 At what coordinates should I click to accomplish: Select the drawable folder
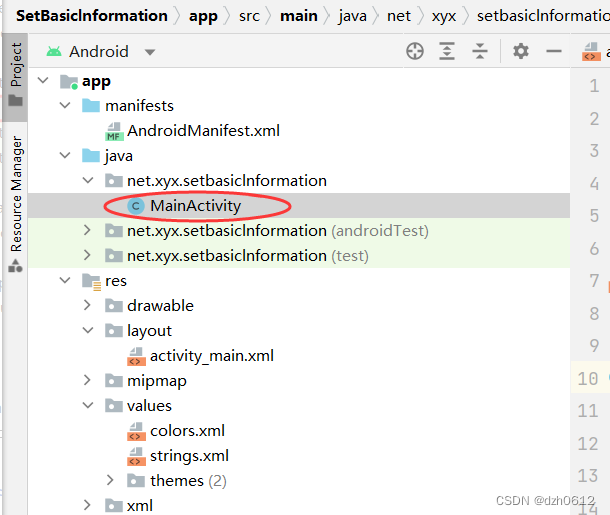pyautogui.click(x=160, y=306)
